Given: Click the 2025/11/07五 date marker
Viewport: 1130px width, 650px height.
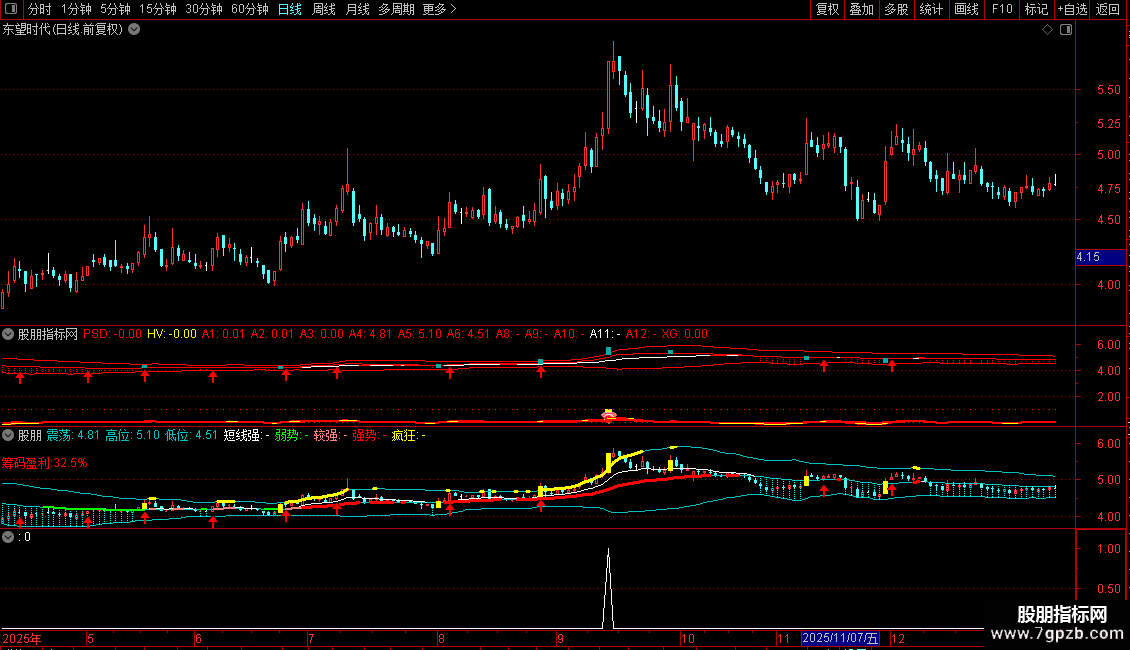Looking at the screenshot, I should pos(840,638).
